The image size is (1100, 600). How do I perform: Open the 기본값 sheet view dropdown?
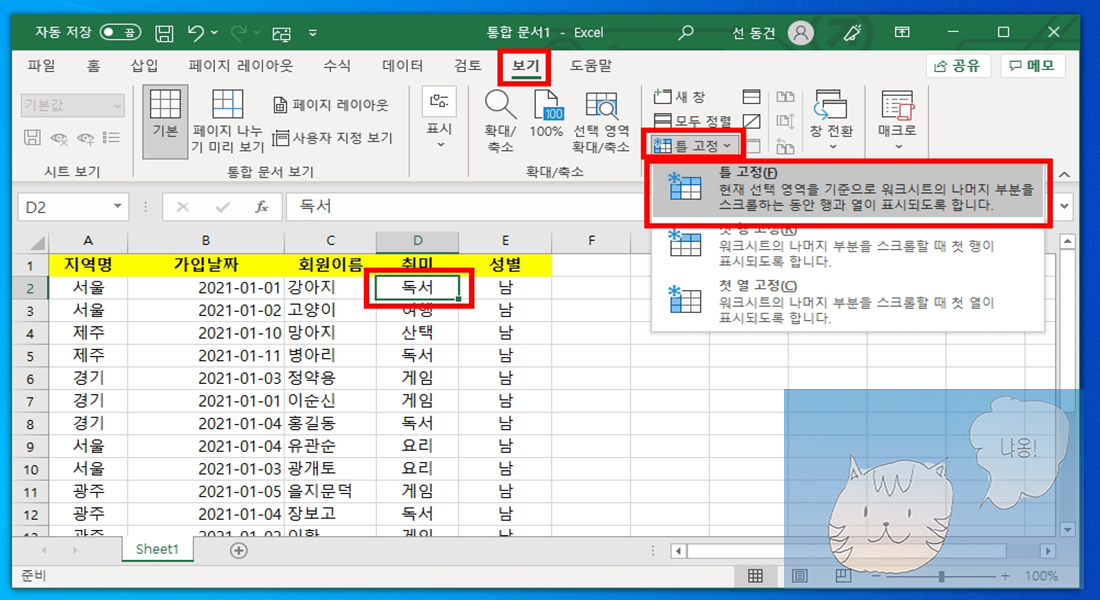[x=73, y=105]
